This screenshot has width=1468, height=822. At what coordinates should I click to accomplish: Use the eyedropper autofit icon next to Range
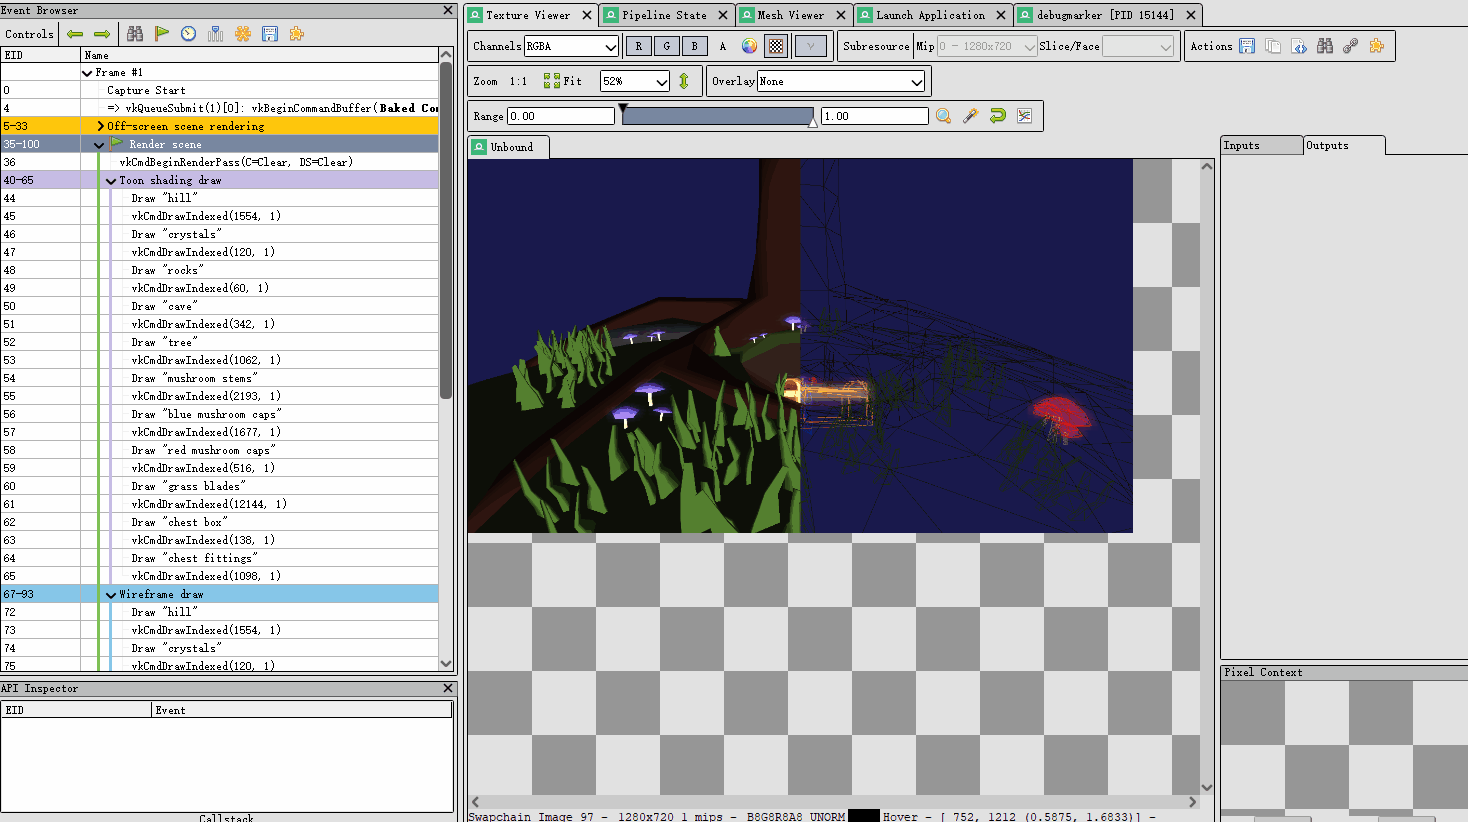point(969,116)
